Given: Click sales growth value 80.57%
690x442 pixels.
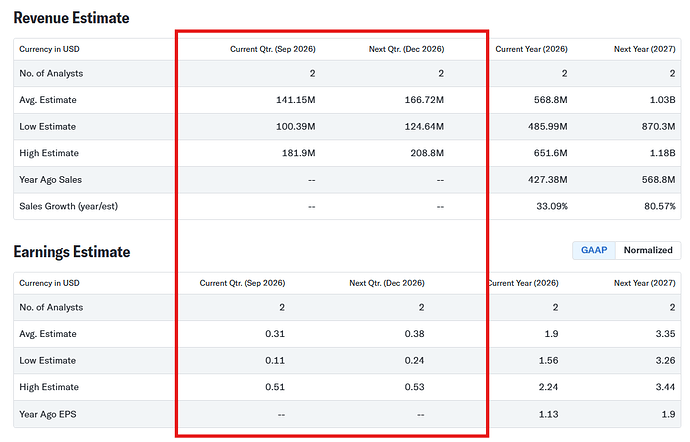Looking at the screenshot, I should 660,206.
